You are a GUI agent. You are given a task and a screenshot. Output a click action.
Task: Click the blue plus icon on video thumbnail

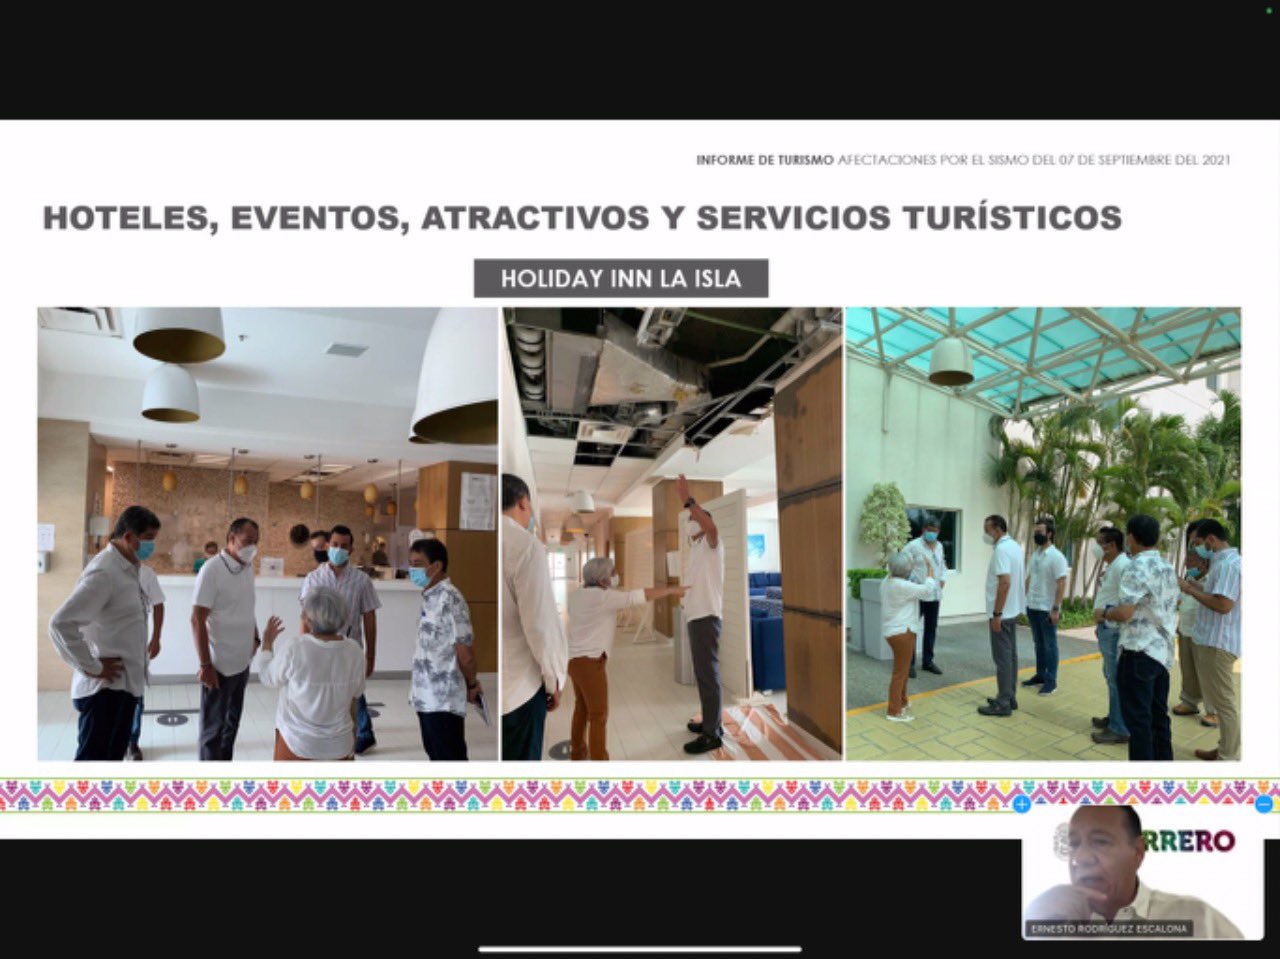point(1022,804)
